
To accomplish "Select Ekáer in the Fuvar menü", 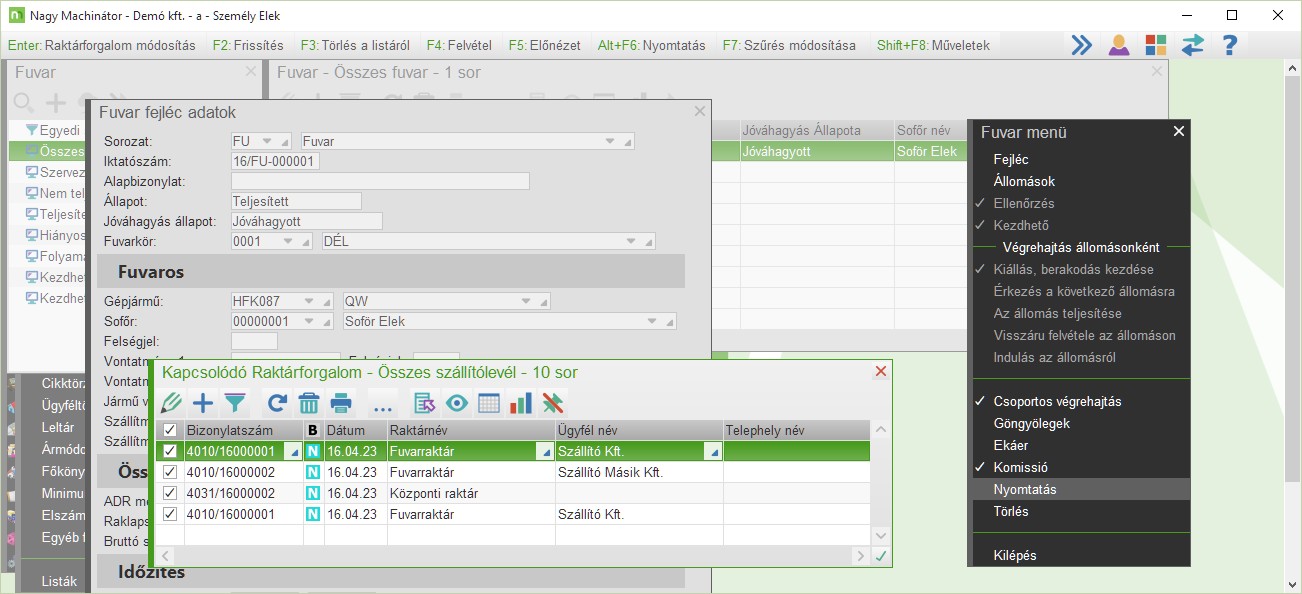I will pyautogui.click(x=1010, y=445).
